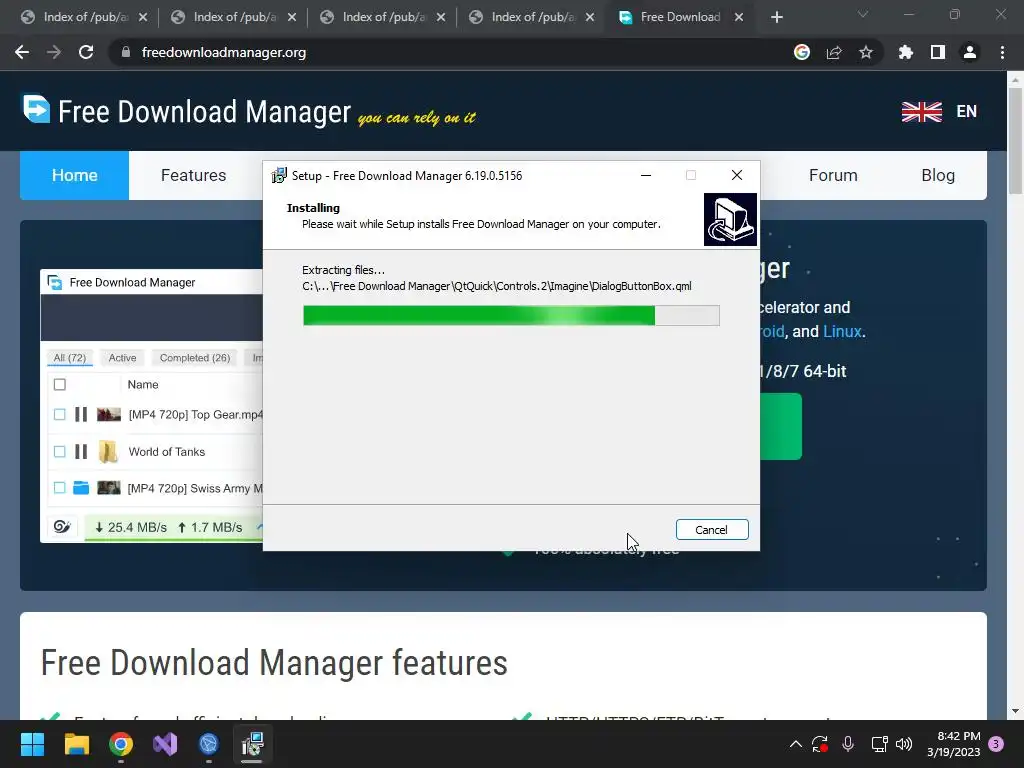Click the sync status tray icon
This screenshot has height=768, width=1024.
pos(820,744)
